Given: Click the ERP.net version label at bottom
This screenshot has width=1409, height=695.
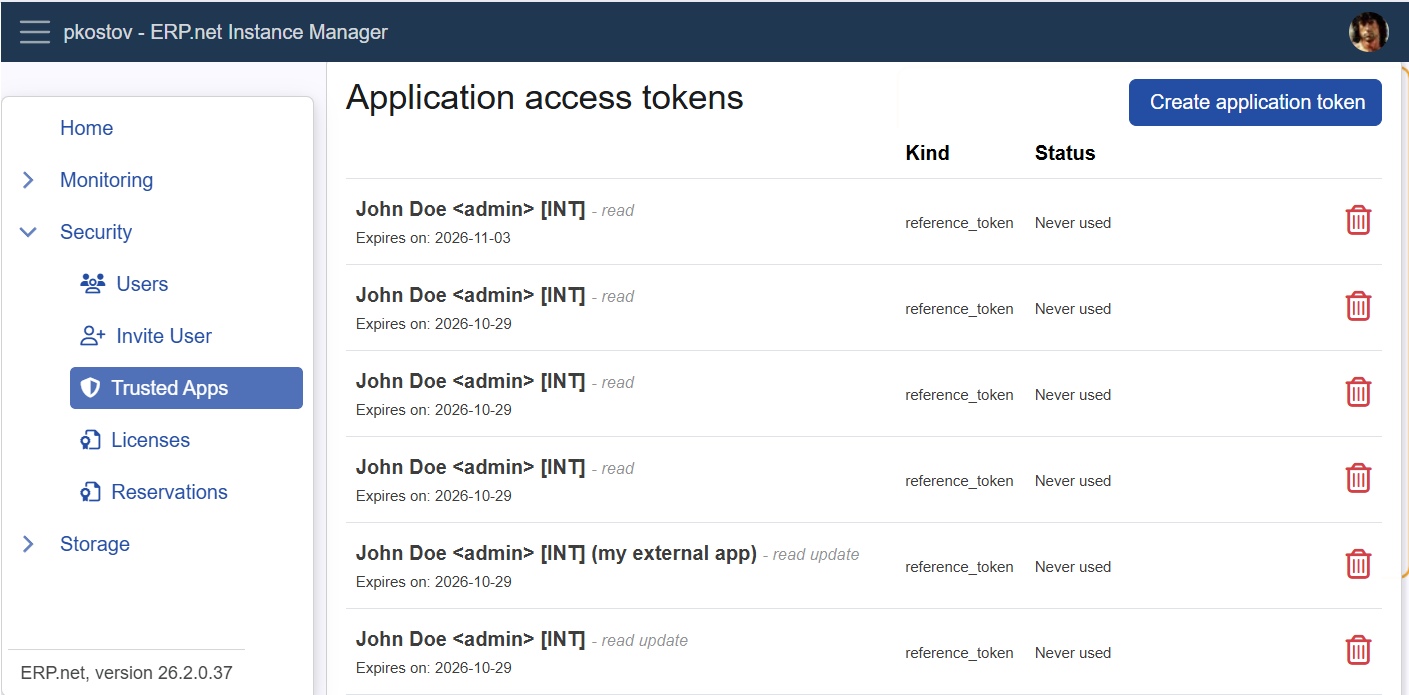Looking at the screenshot, I should [126, 672].
